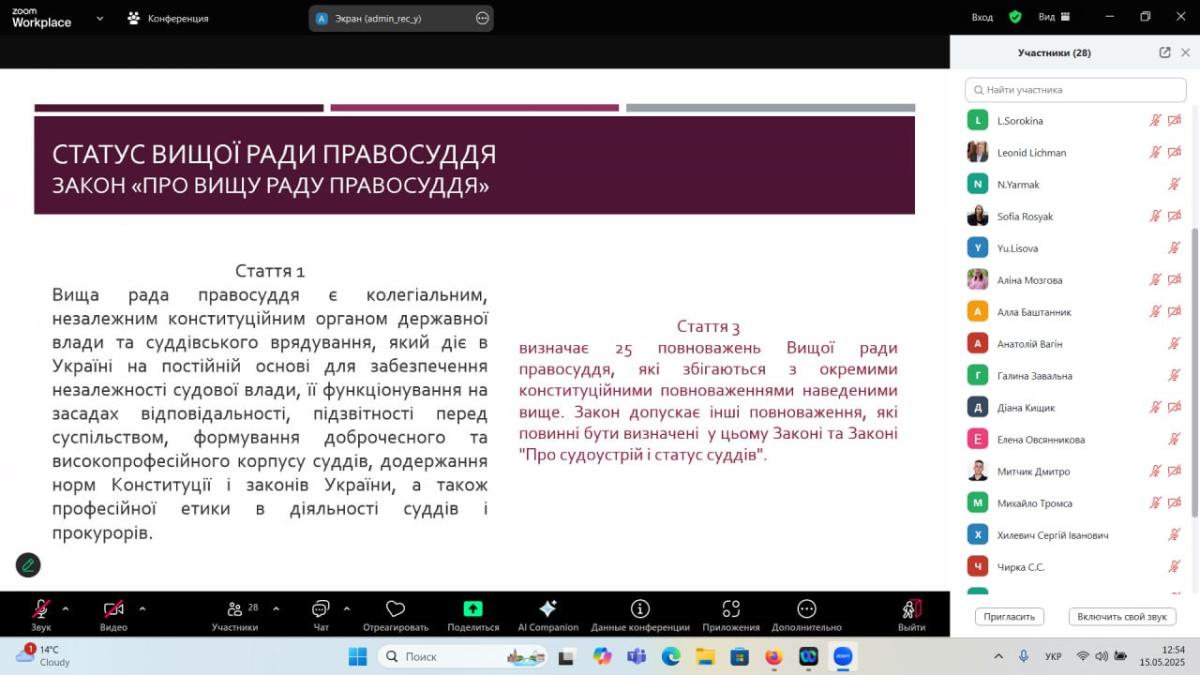Click Включить свой звук unmute button
The height and width of the screenshot is (675, 1200).
click(1121, 617)
